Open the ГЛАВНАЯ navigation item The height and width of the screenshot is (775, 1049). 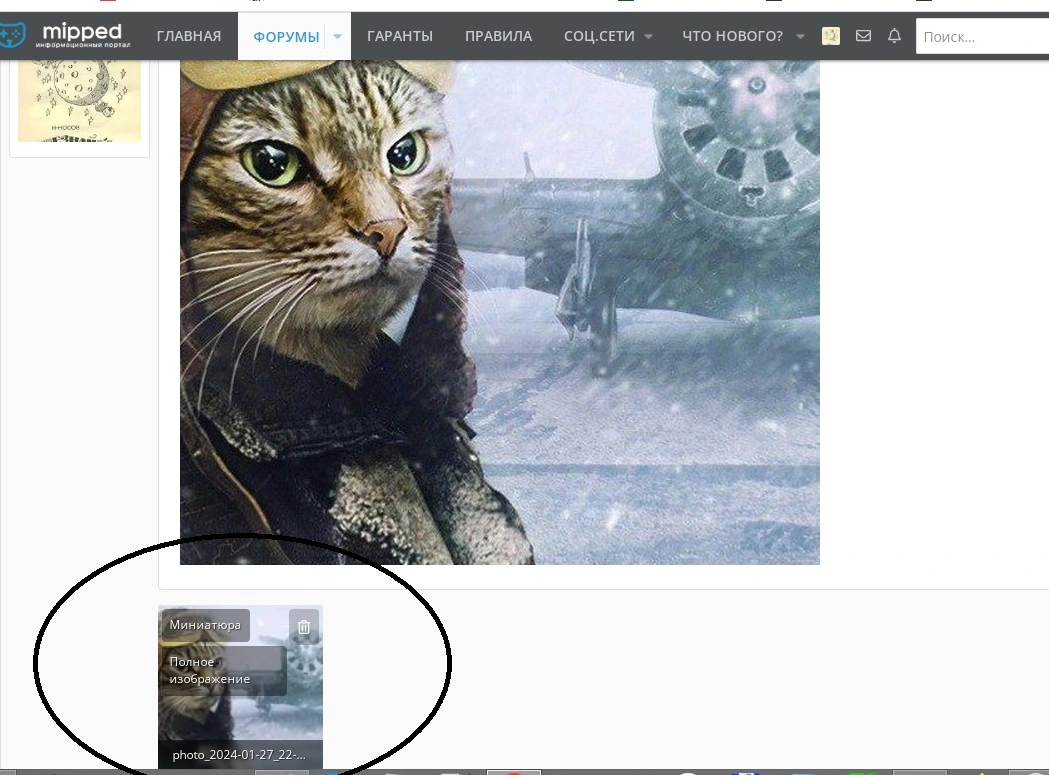(189, 36)
